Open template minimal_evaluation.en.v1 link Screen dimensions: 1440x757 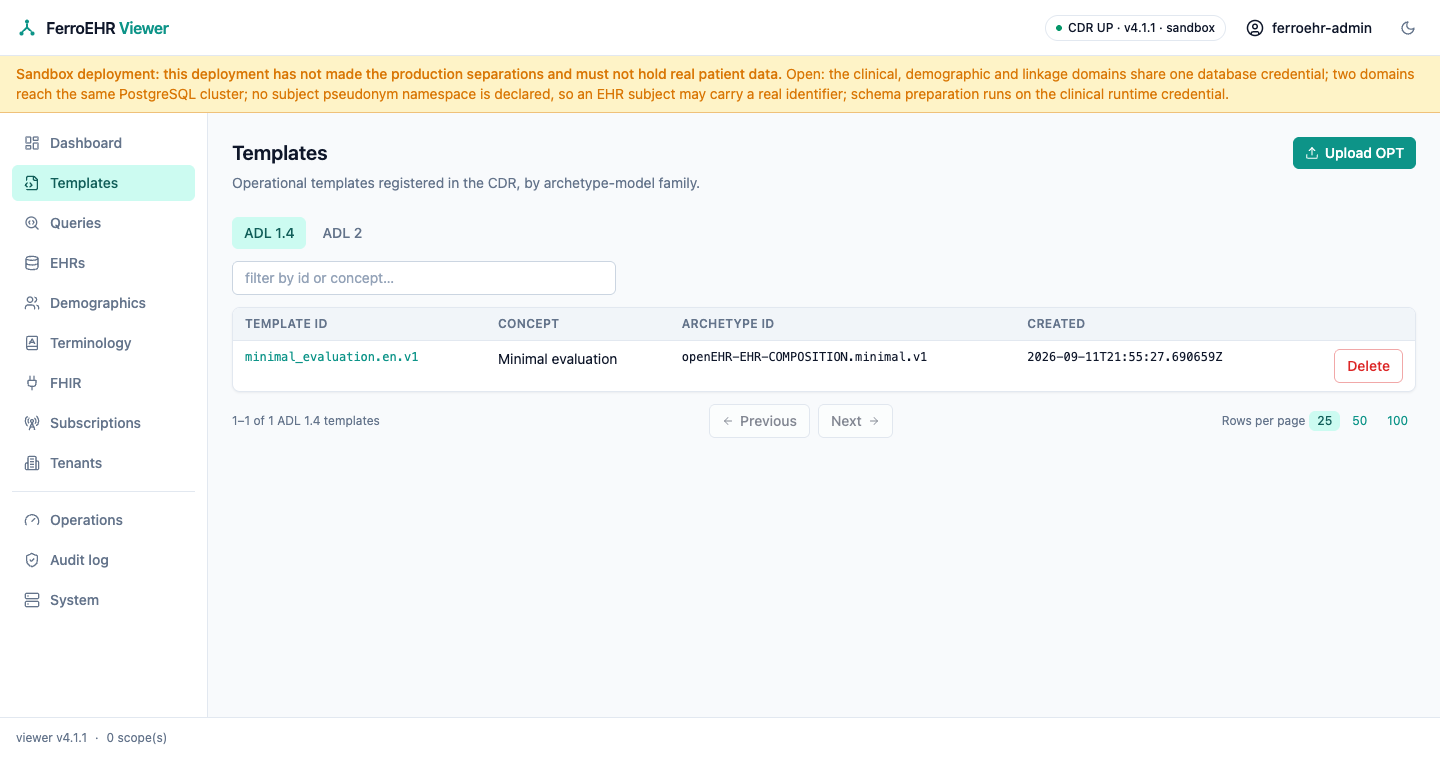click(x=331, y=356)
